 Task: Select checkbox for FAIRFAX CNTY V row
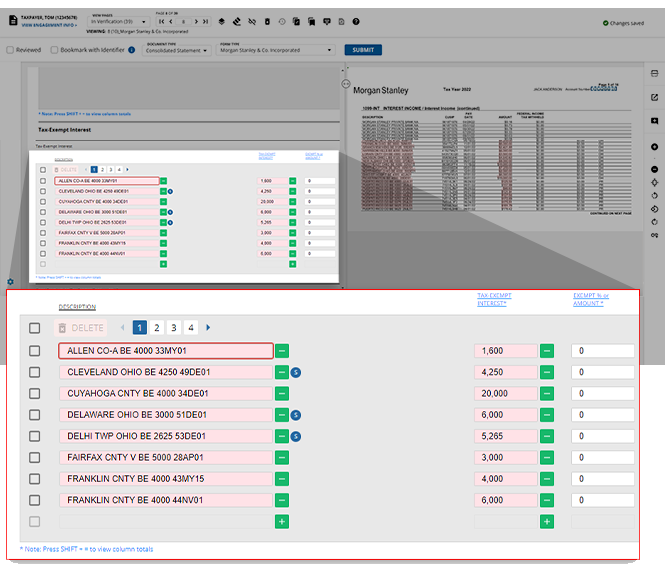click(35, 457)
